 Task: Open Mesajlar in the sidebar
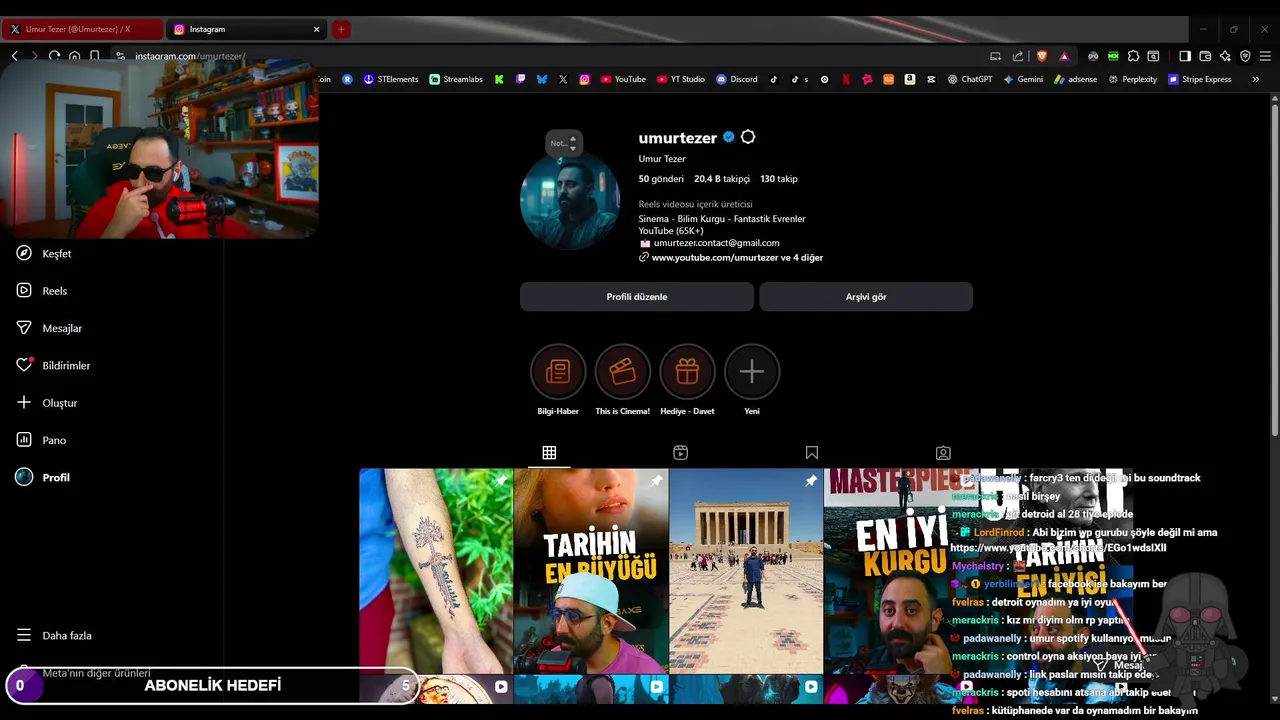(49, 328)
